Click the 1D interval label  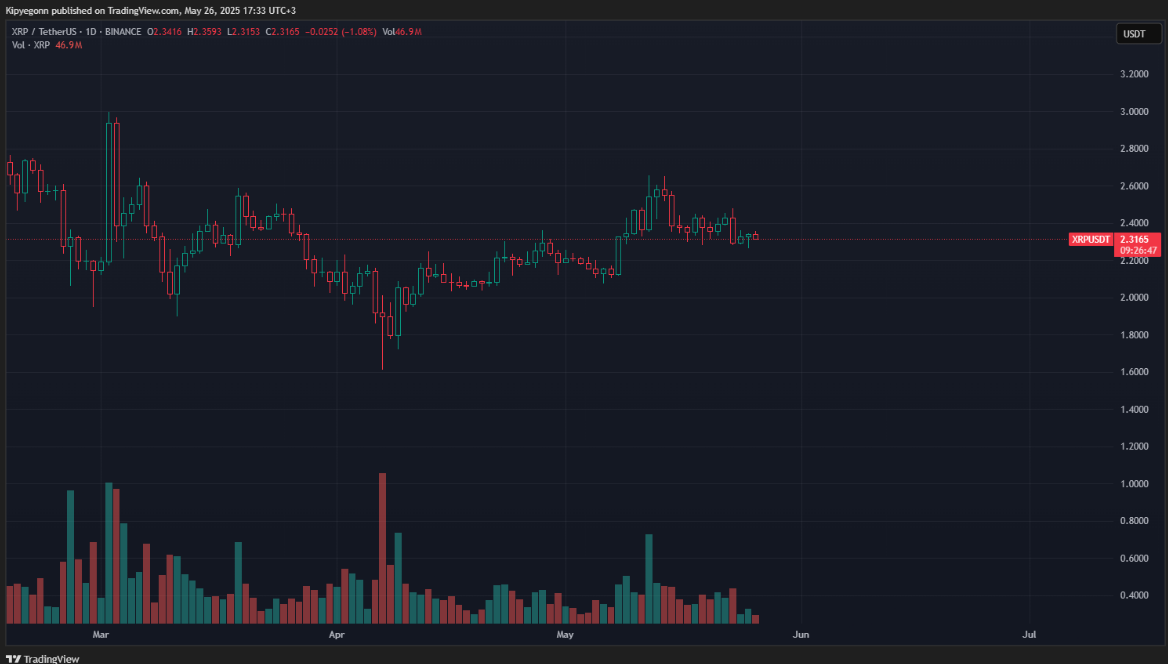click(x=91, y=32)
